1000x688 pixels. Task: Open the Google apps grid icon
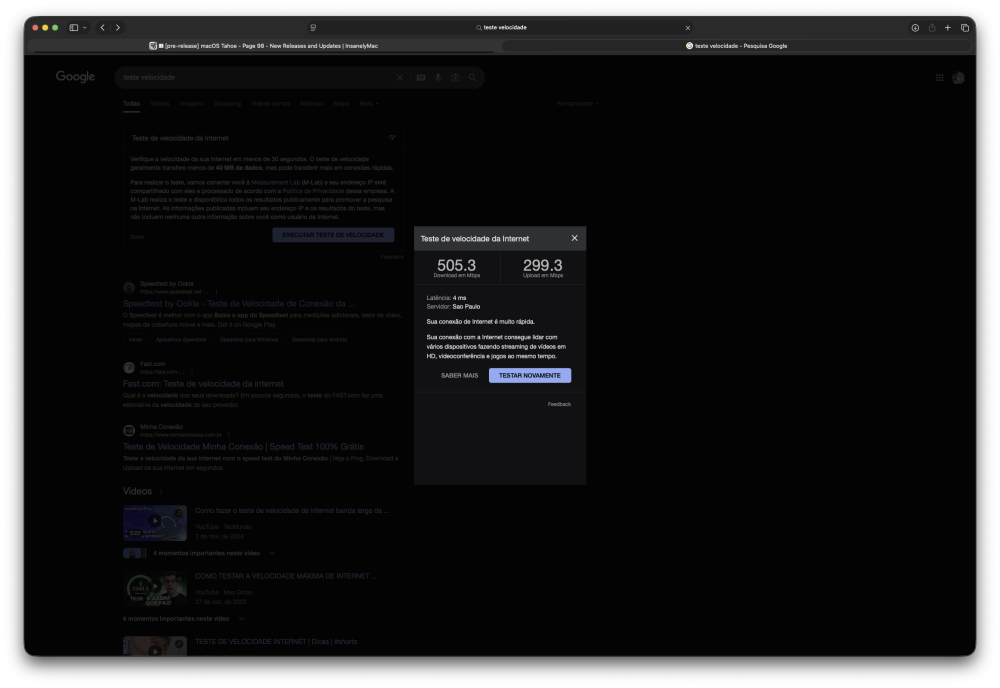[939, 77]
